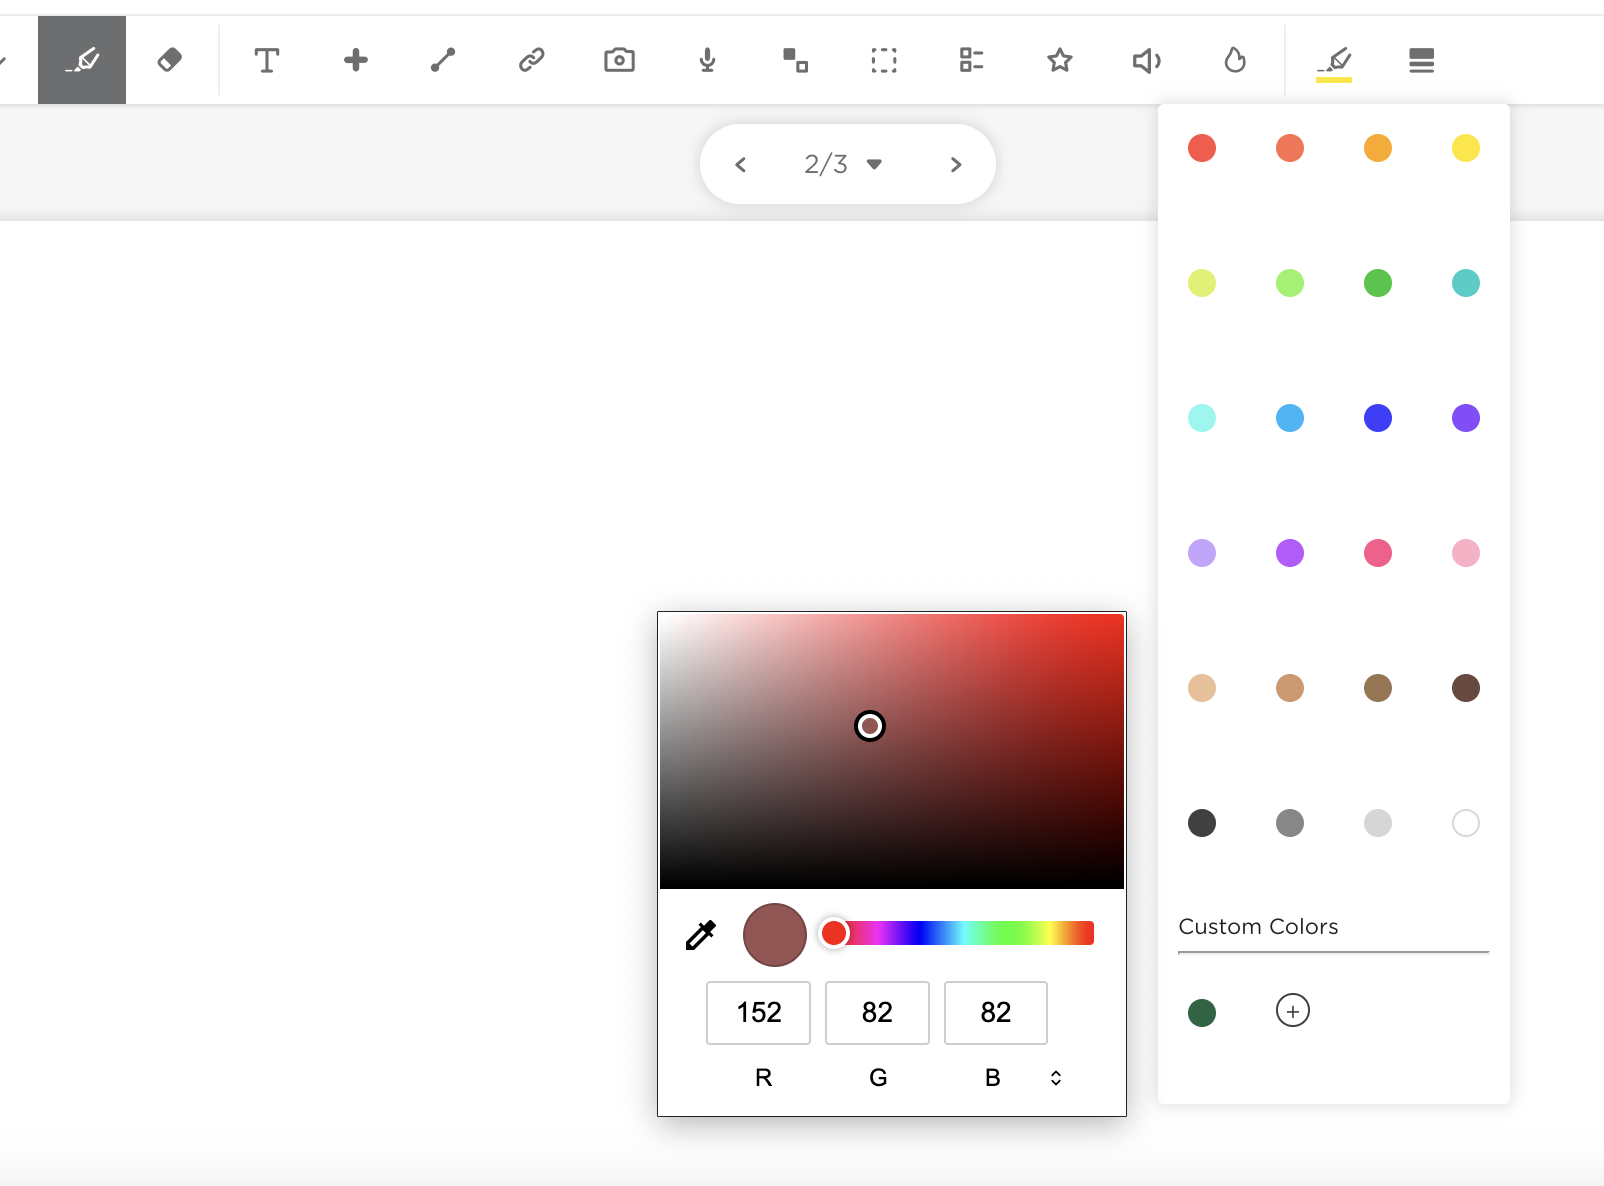Switch RGB color format mode
Image resolution: width=1604 pixels, height=1186 pixels.
pos(1056,1078)
